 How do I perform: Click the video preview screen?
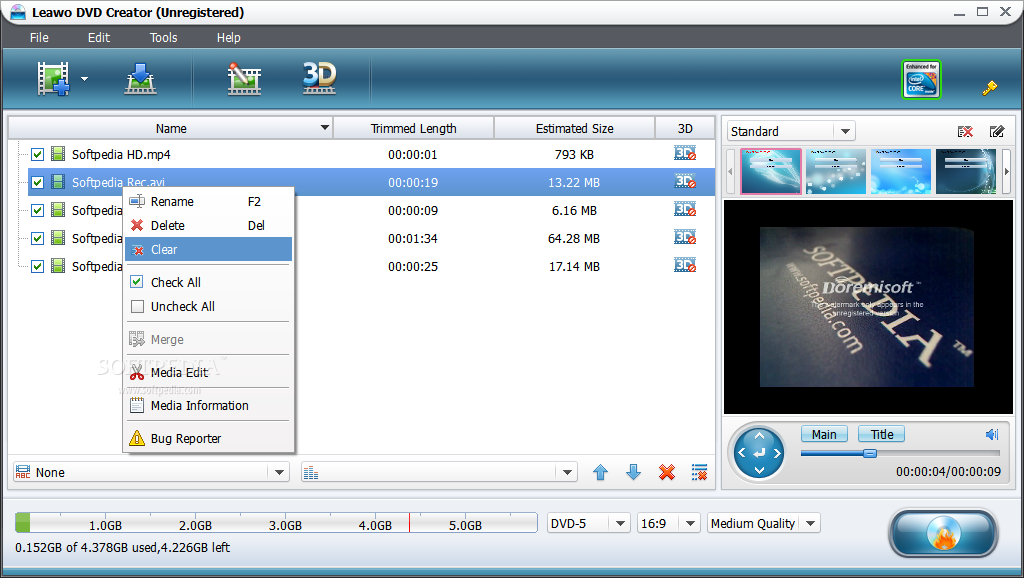point(868,306)
